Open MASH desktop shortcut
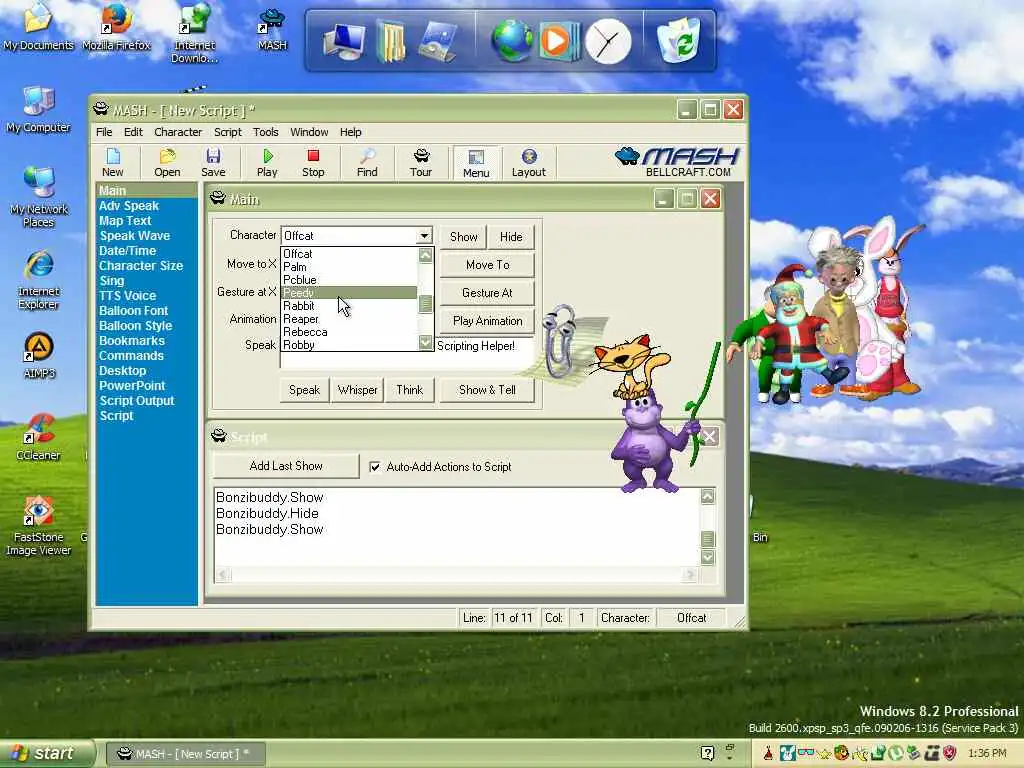This screenshot has width=1024, height=768. click(272, 30)
